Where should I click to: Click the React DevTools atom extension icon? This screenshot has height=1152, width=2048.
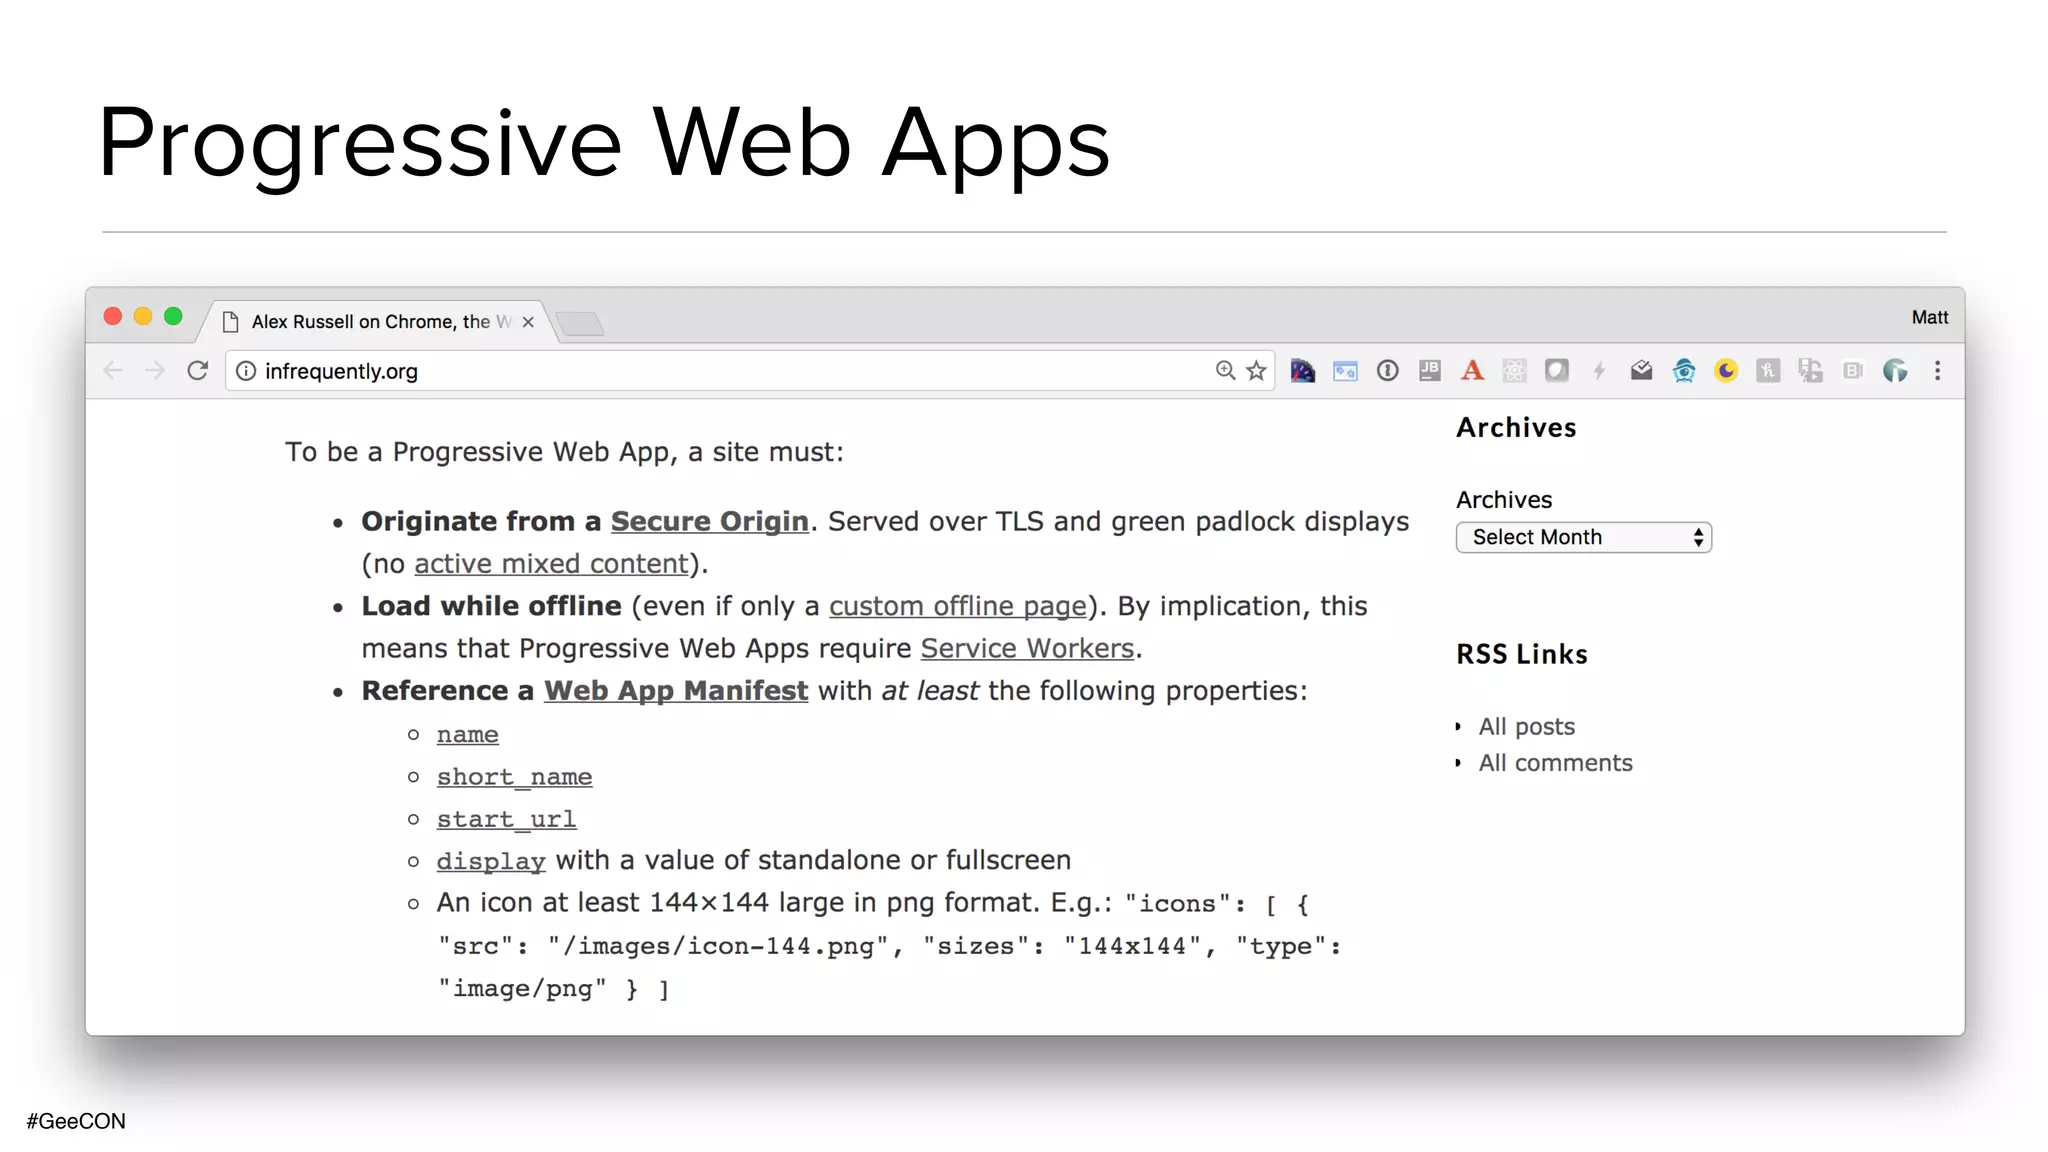[x=1514, y=371]
